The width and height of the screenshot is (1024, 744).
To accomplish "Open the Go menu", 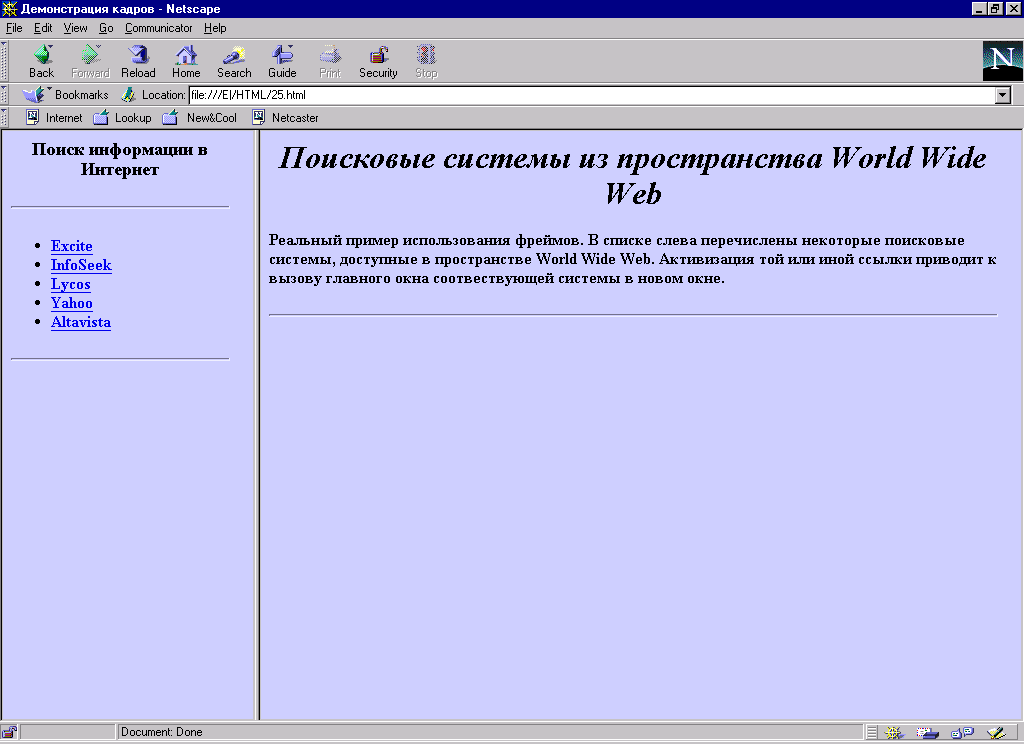I will click(106, 28).
